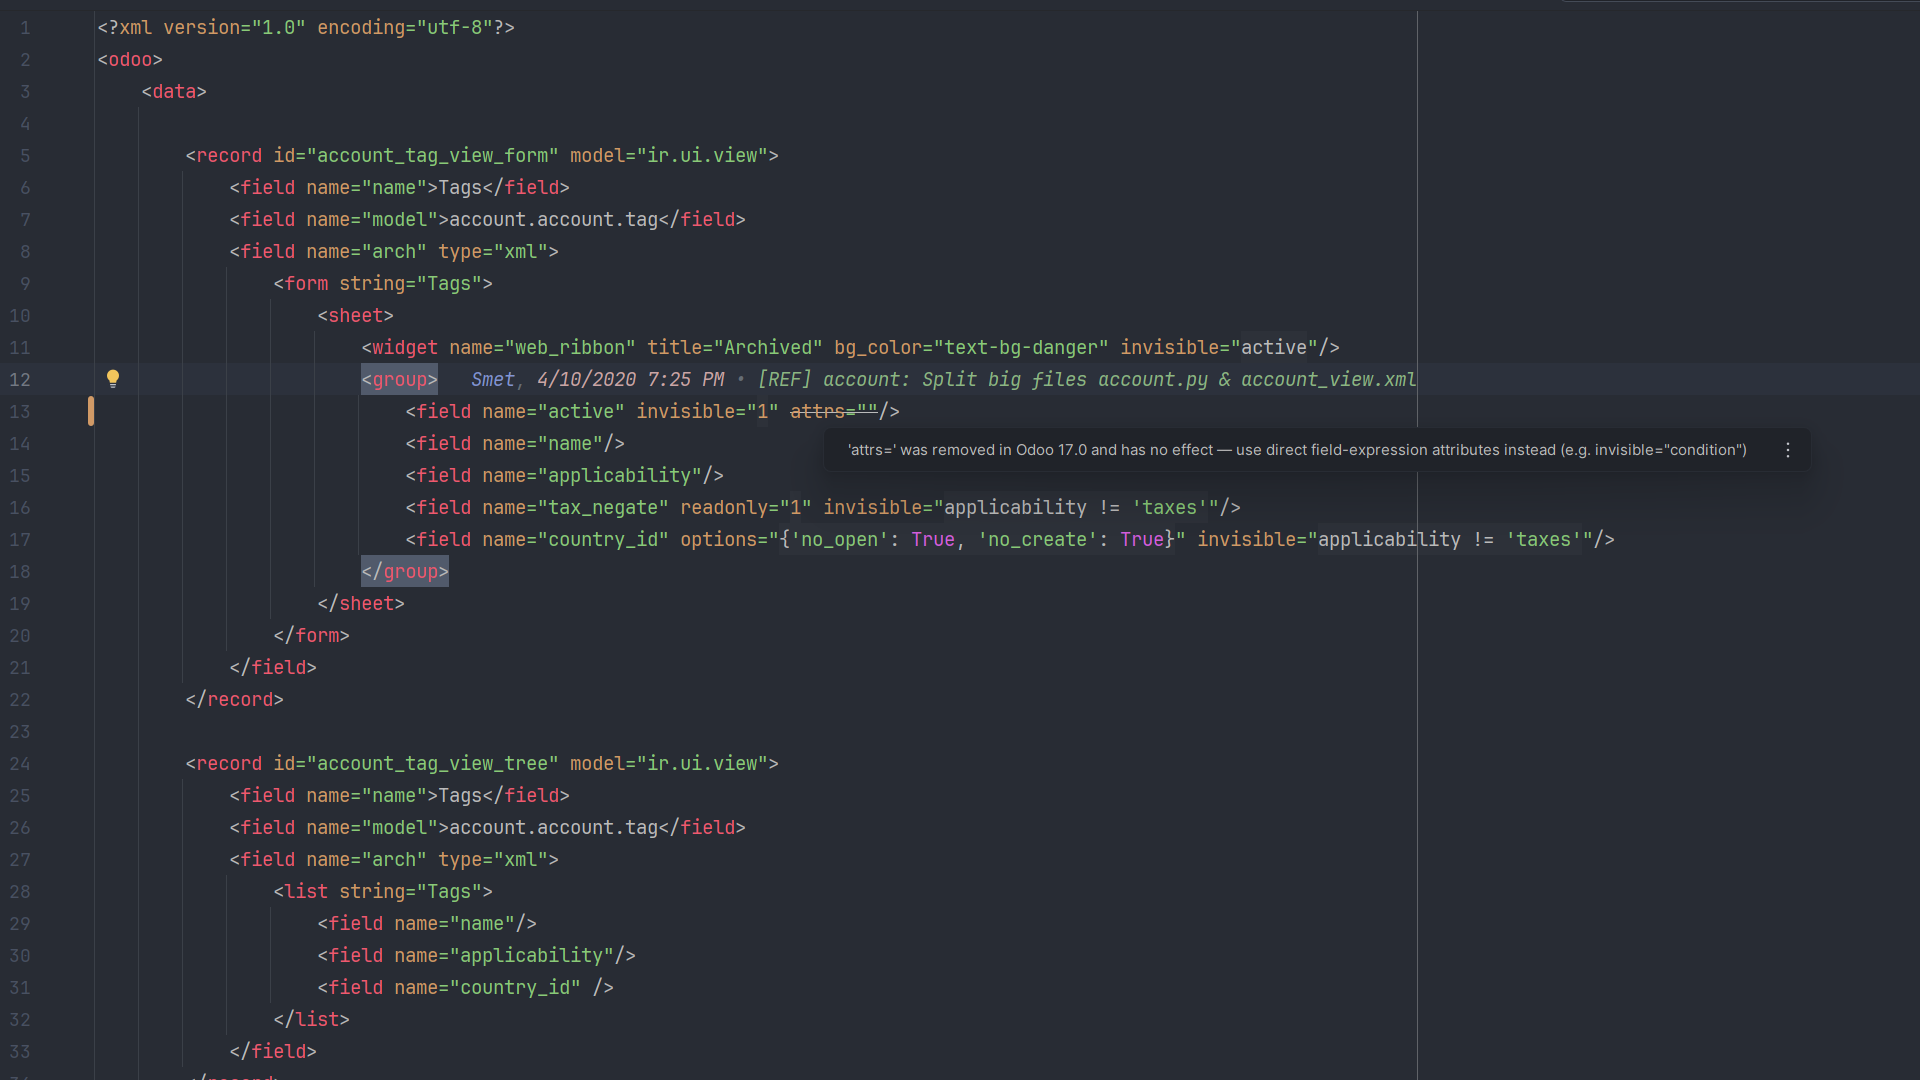Click the struck-through attrs="" attribute

(834, 411)
